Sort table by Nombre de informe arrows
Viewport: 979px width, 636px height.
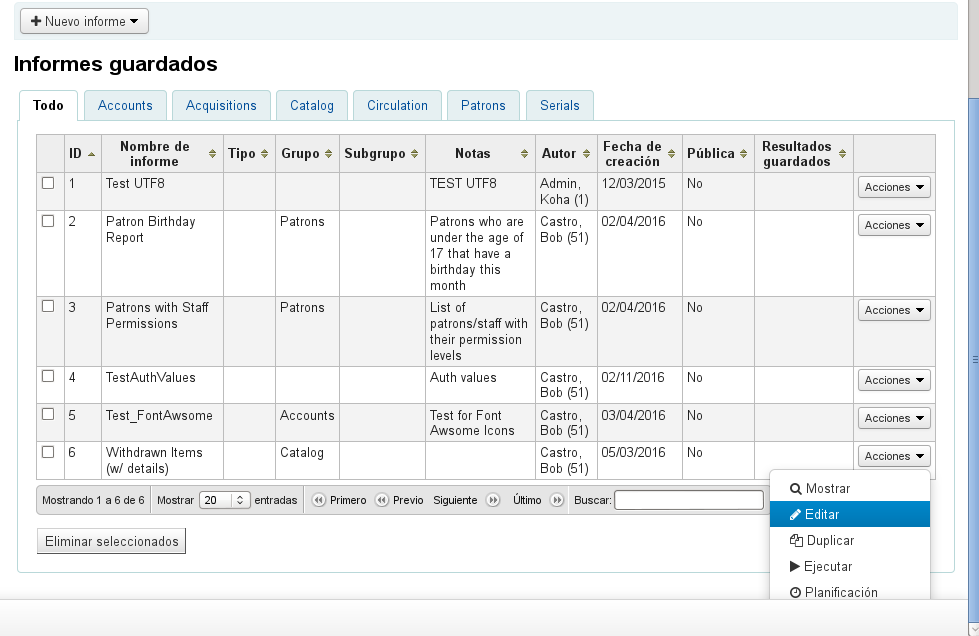tap(212, 154)
